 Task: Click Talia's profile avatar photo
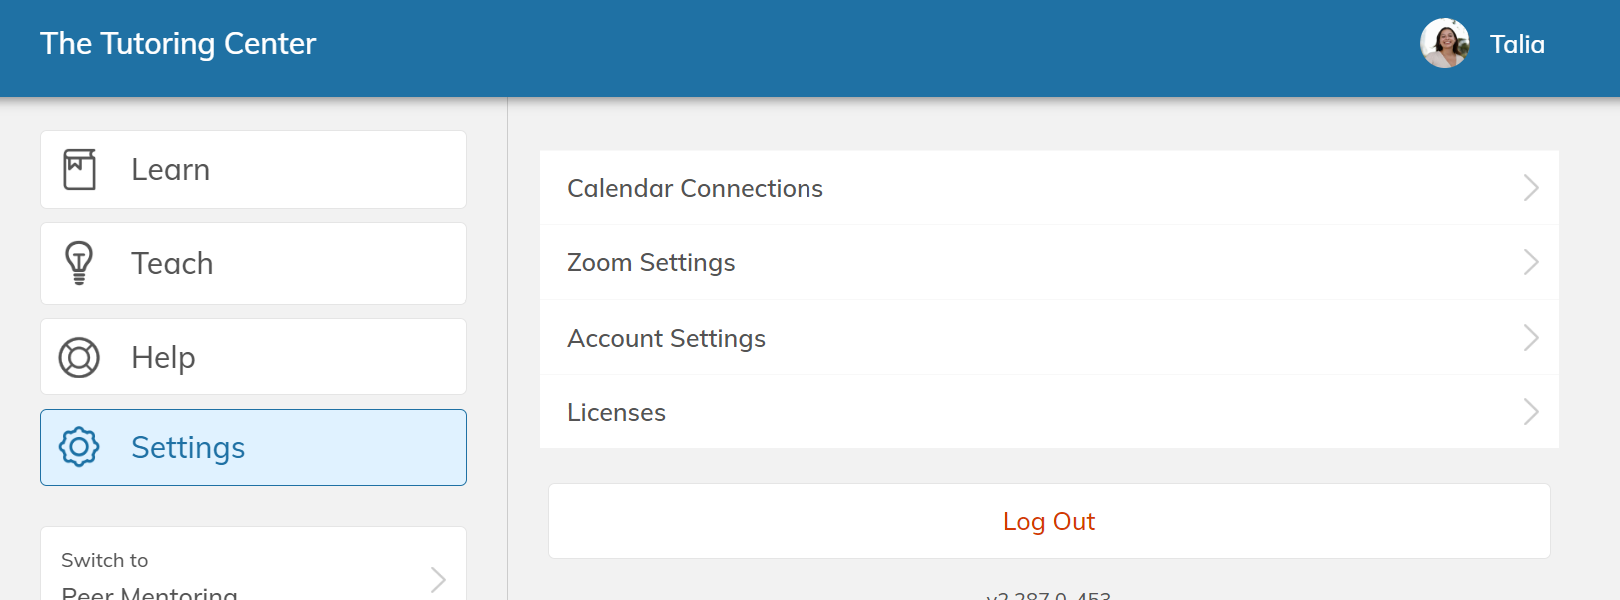click(x=1444, y=44)
